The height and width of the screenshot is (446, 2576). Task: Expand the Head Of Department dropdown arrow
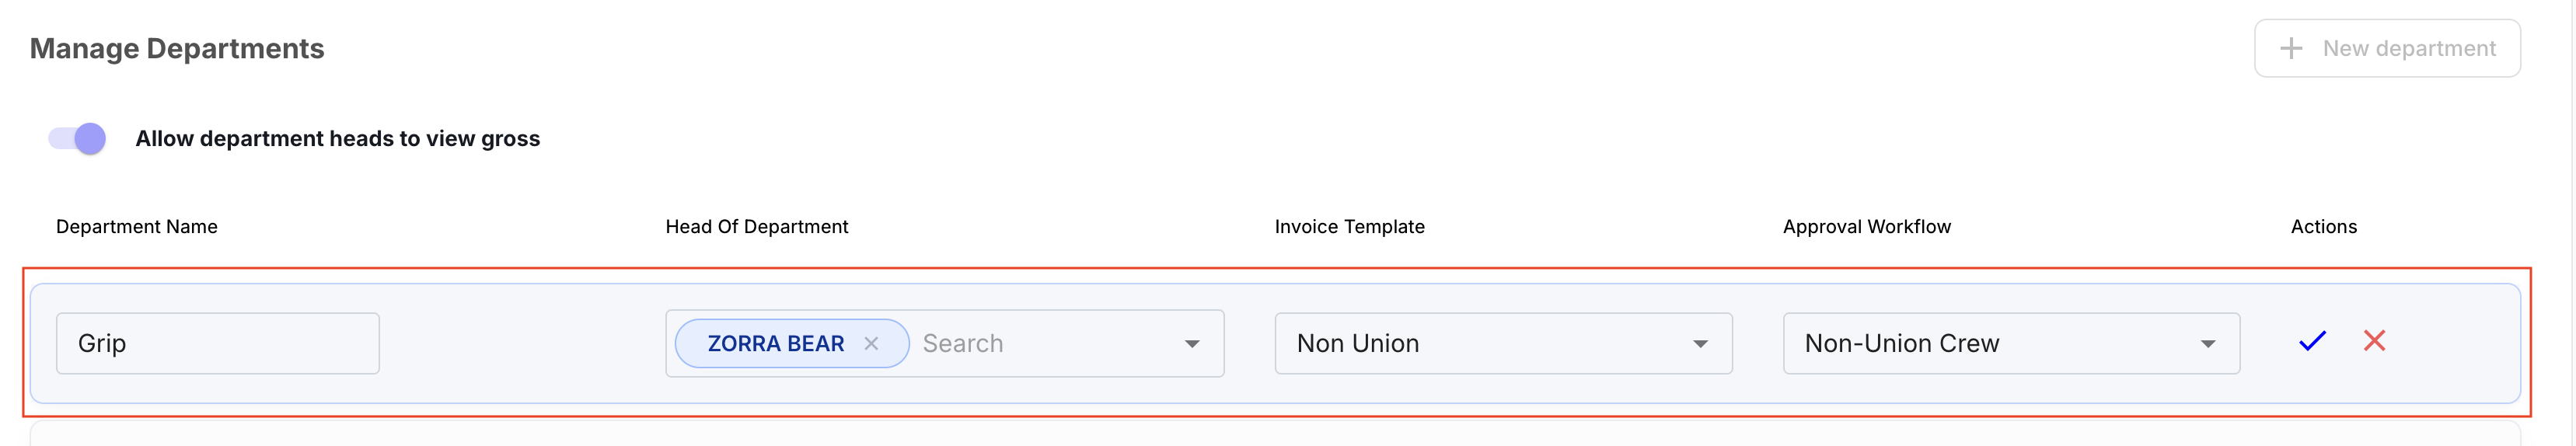tap(1192, 344)
